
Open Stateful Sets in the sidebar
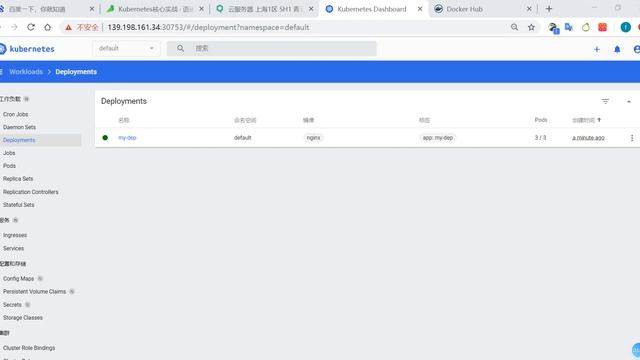click(x=18, y=205)
